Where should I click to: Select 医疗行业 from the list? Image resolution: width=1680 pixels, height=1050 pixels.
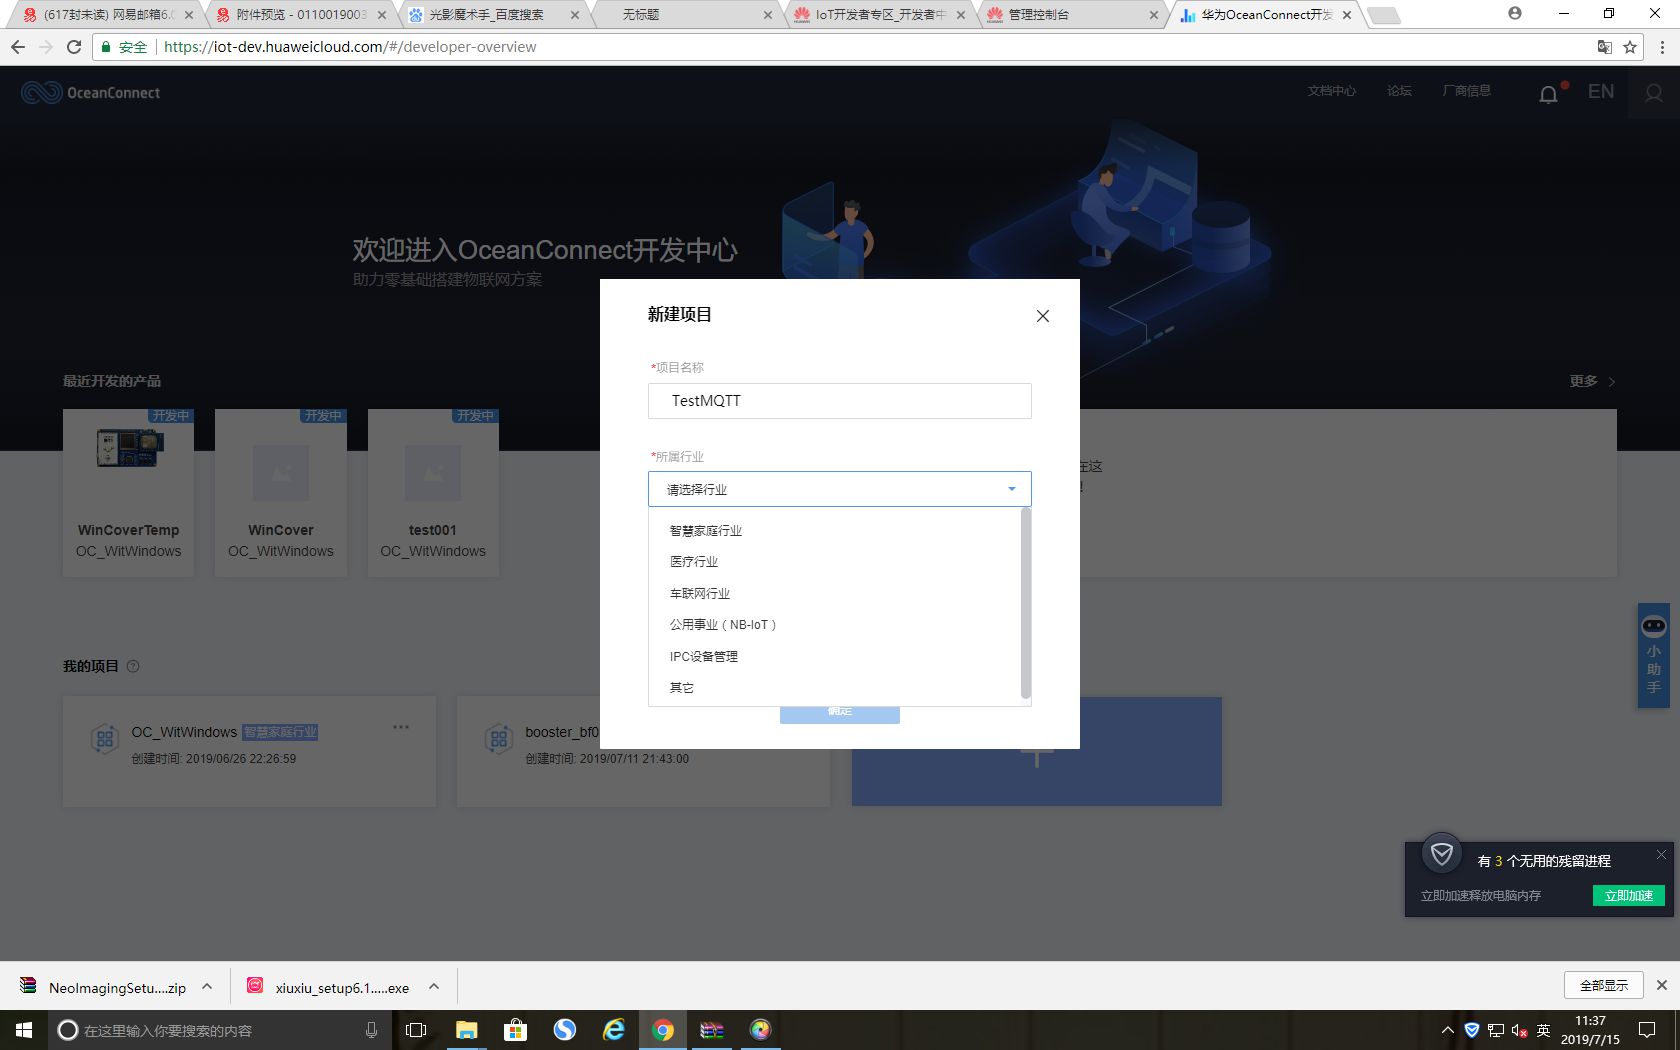[x=694, y=562]
